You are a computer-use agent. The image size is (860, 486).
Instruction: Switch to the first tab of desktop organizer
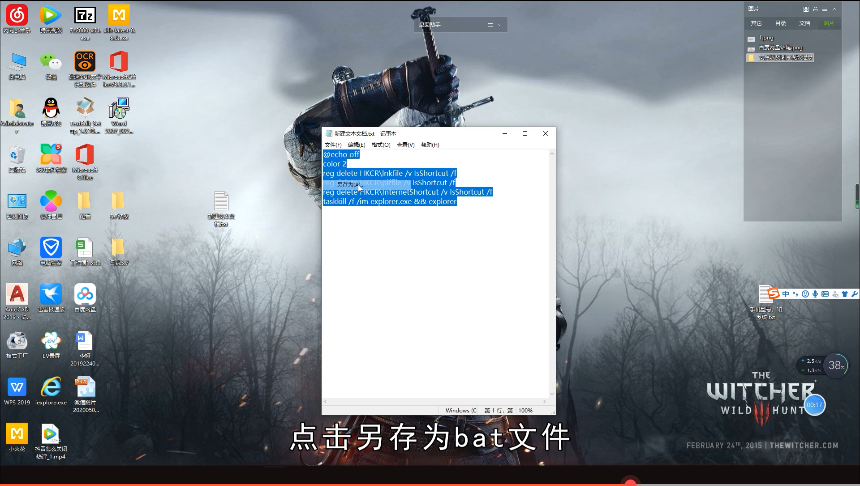click(756, 24)
